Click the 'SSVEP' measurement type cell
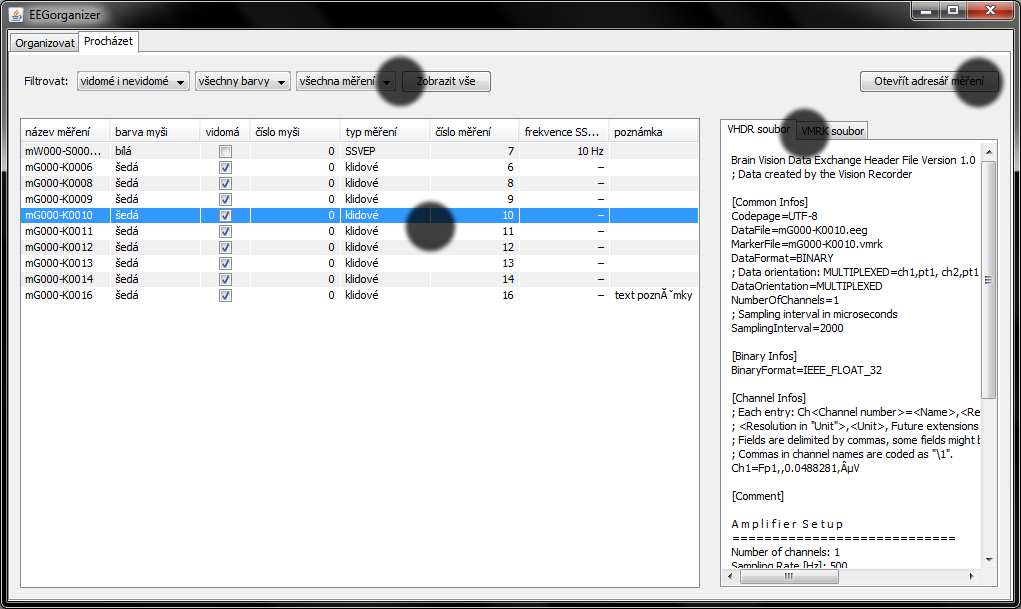Image resolution: width=1021 pixels, height=609 pixels. click(384, 151)
